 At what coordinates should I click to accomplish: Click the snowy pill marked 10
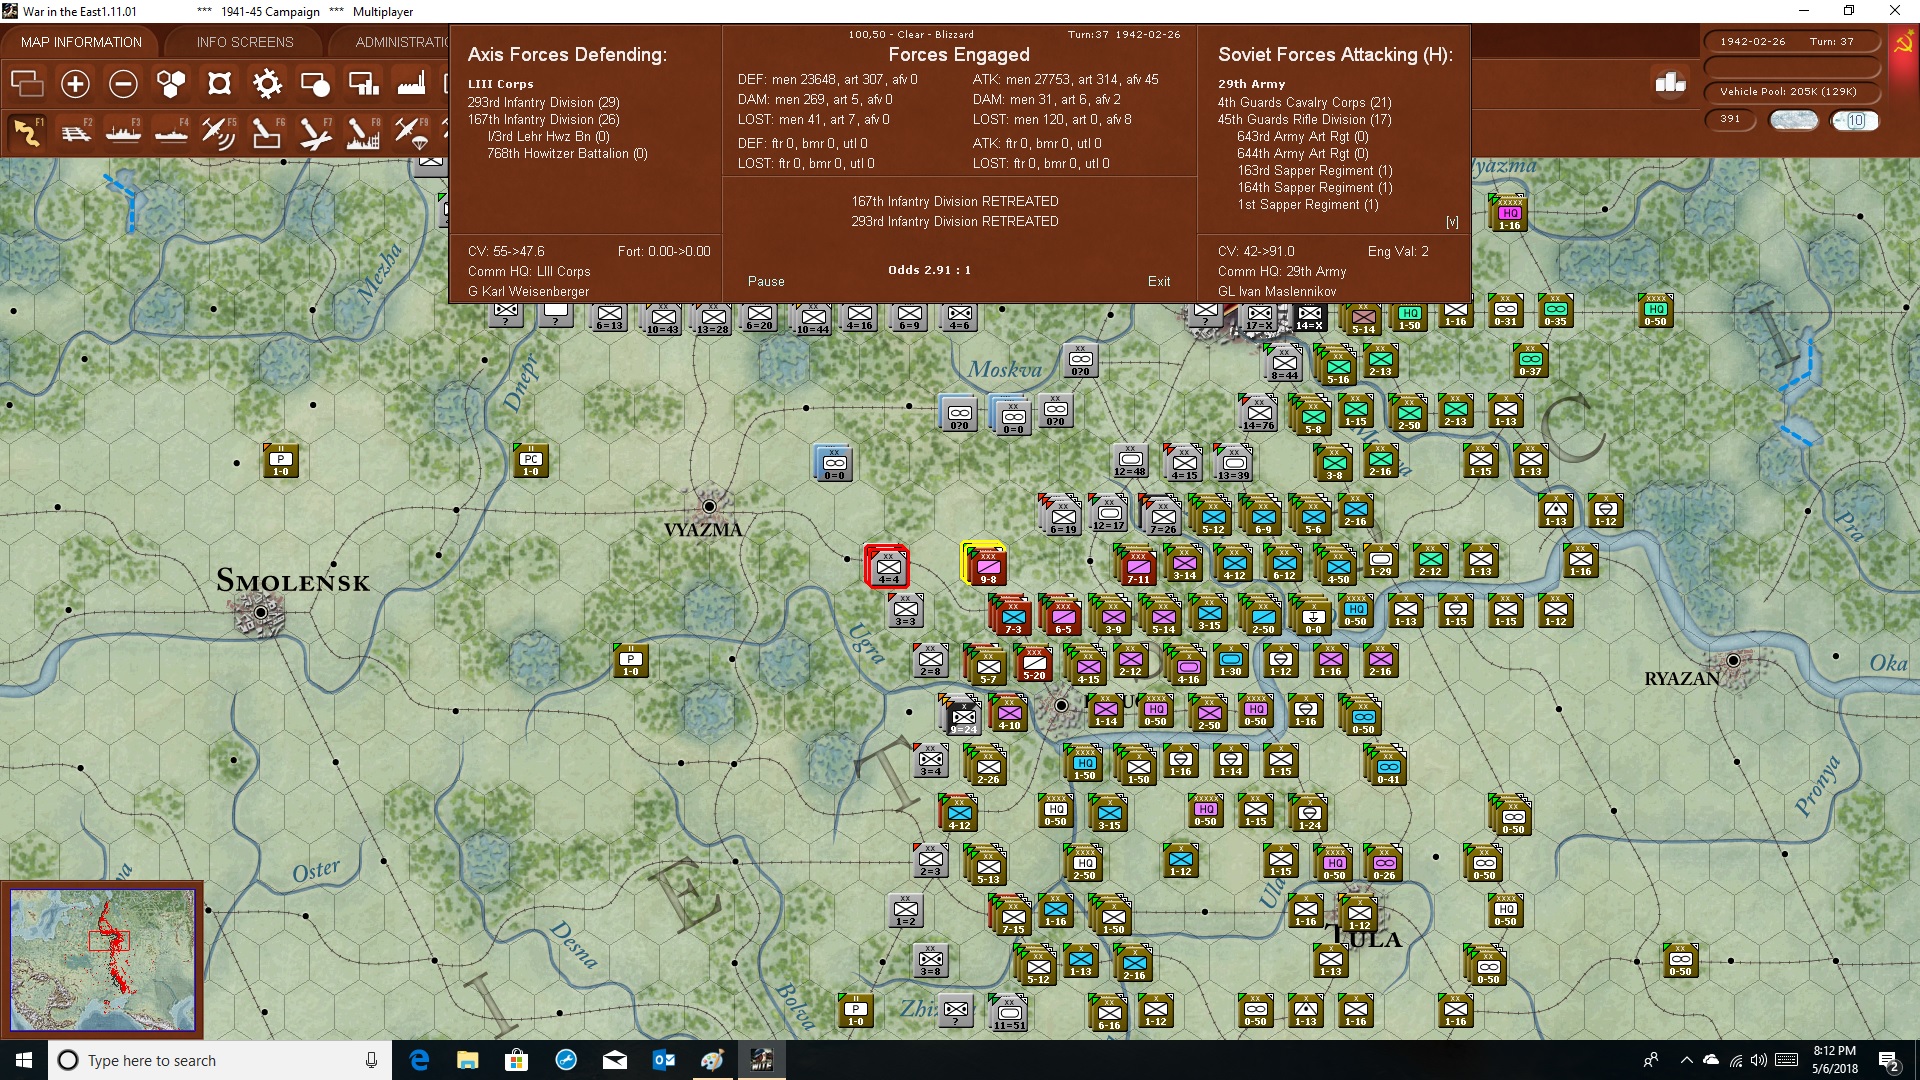click(1855, 120)
